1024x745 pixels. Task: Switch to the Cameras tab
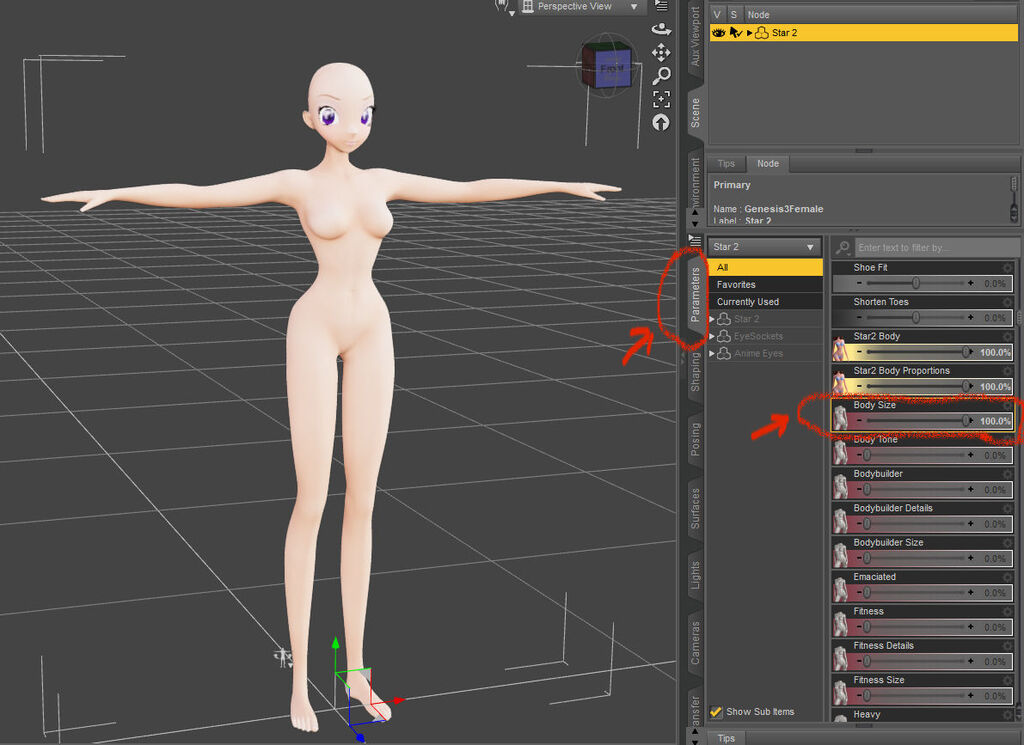(696, 642)
